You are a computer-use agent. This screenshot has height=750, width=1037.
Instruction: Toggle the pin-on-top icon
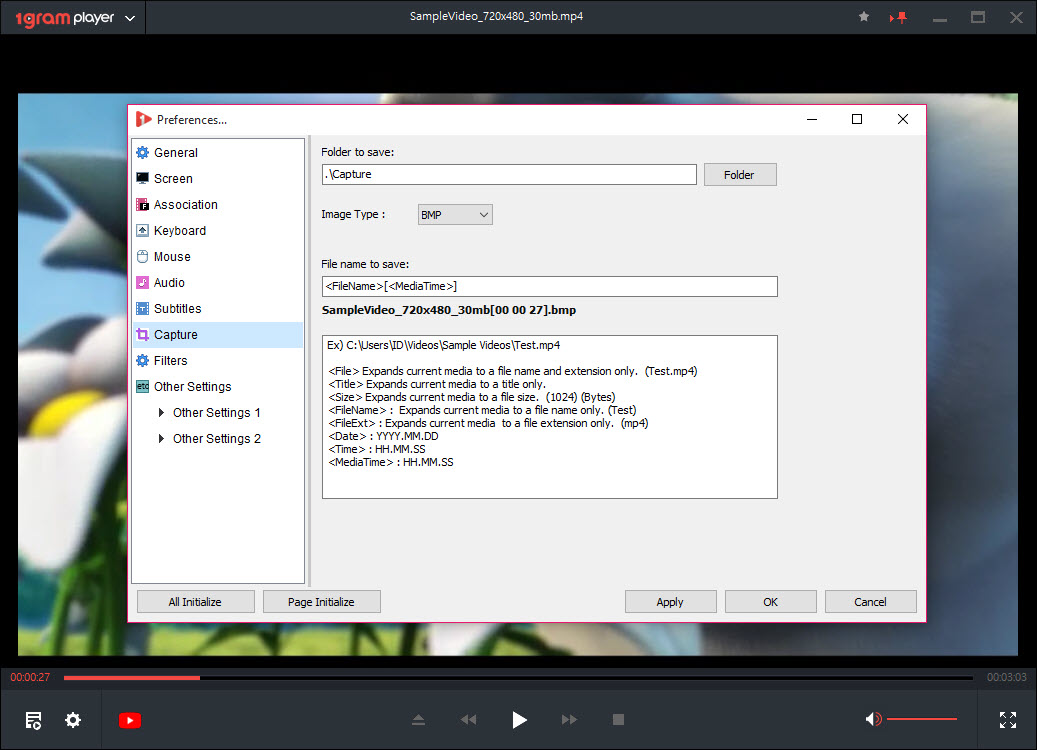coord(900,17)
